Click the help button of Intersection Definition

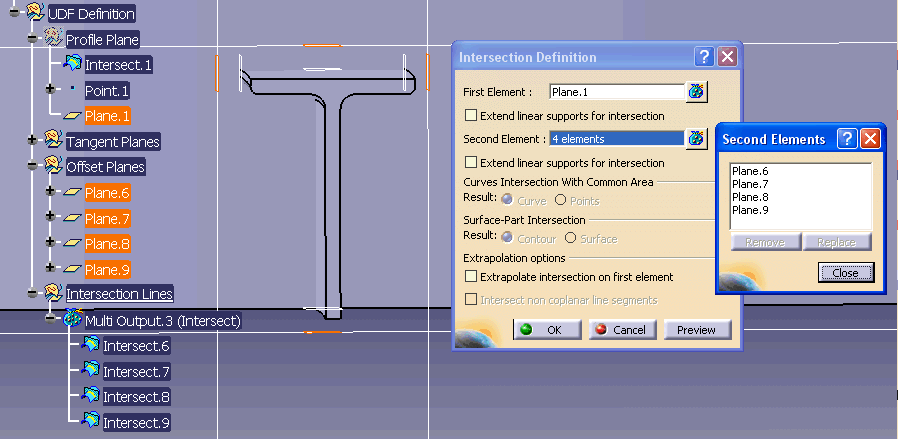point(704,57)
